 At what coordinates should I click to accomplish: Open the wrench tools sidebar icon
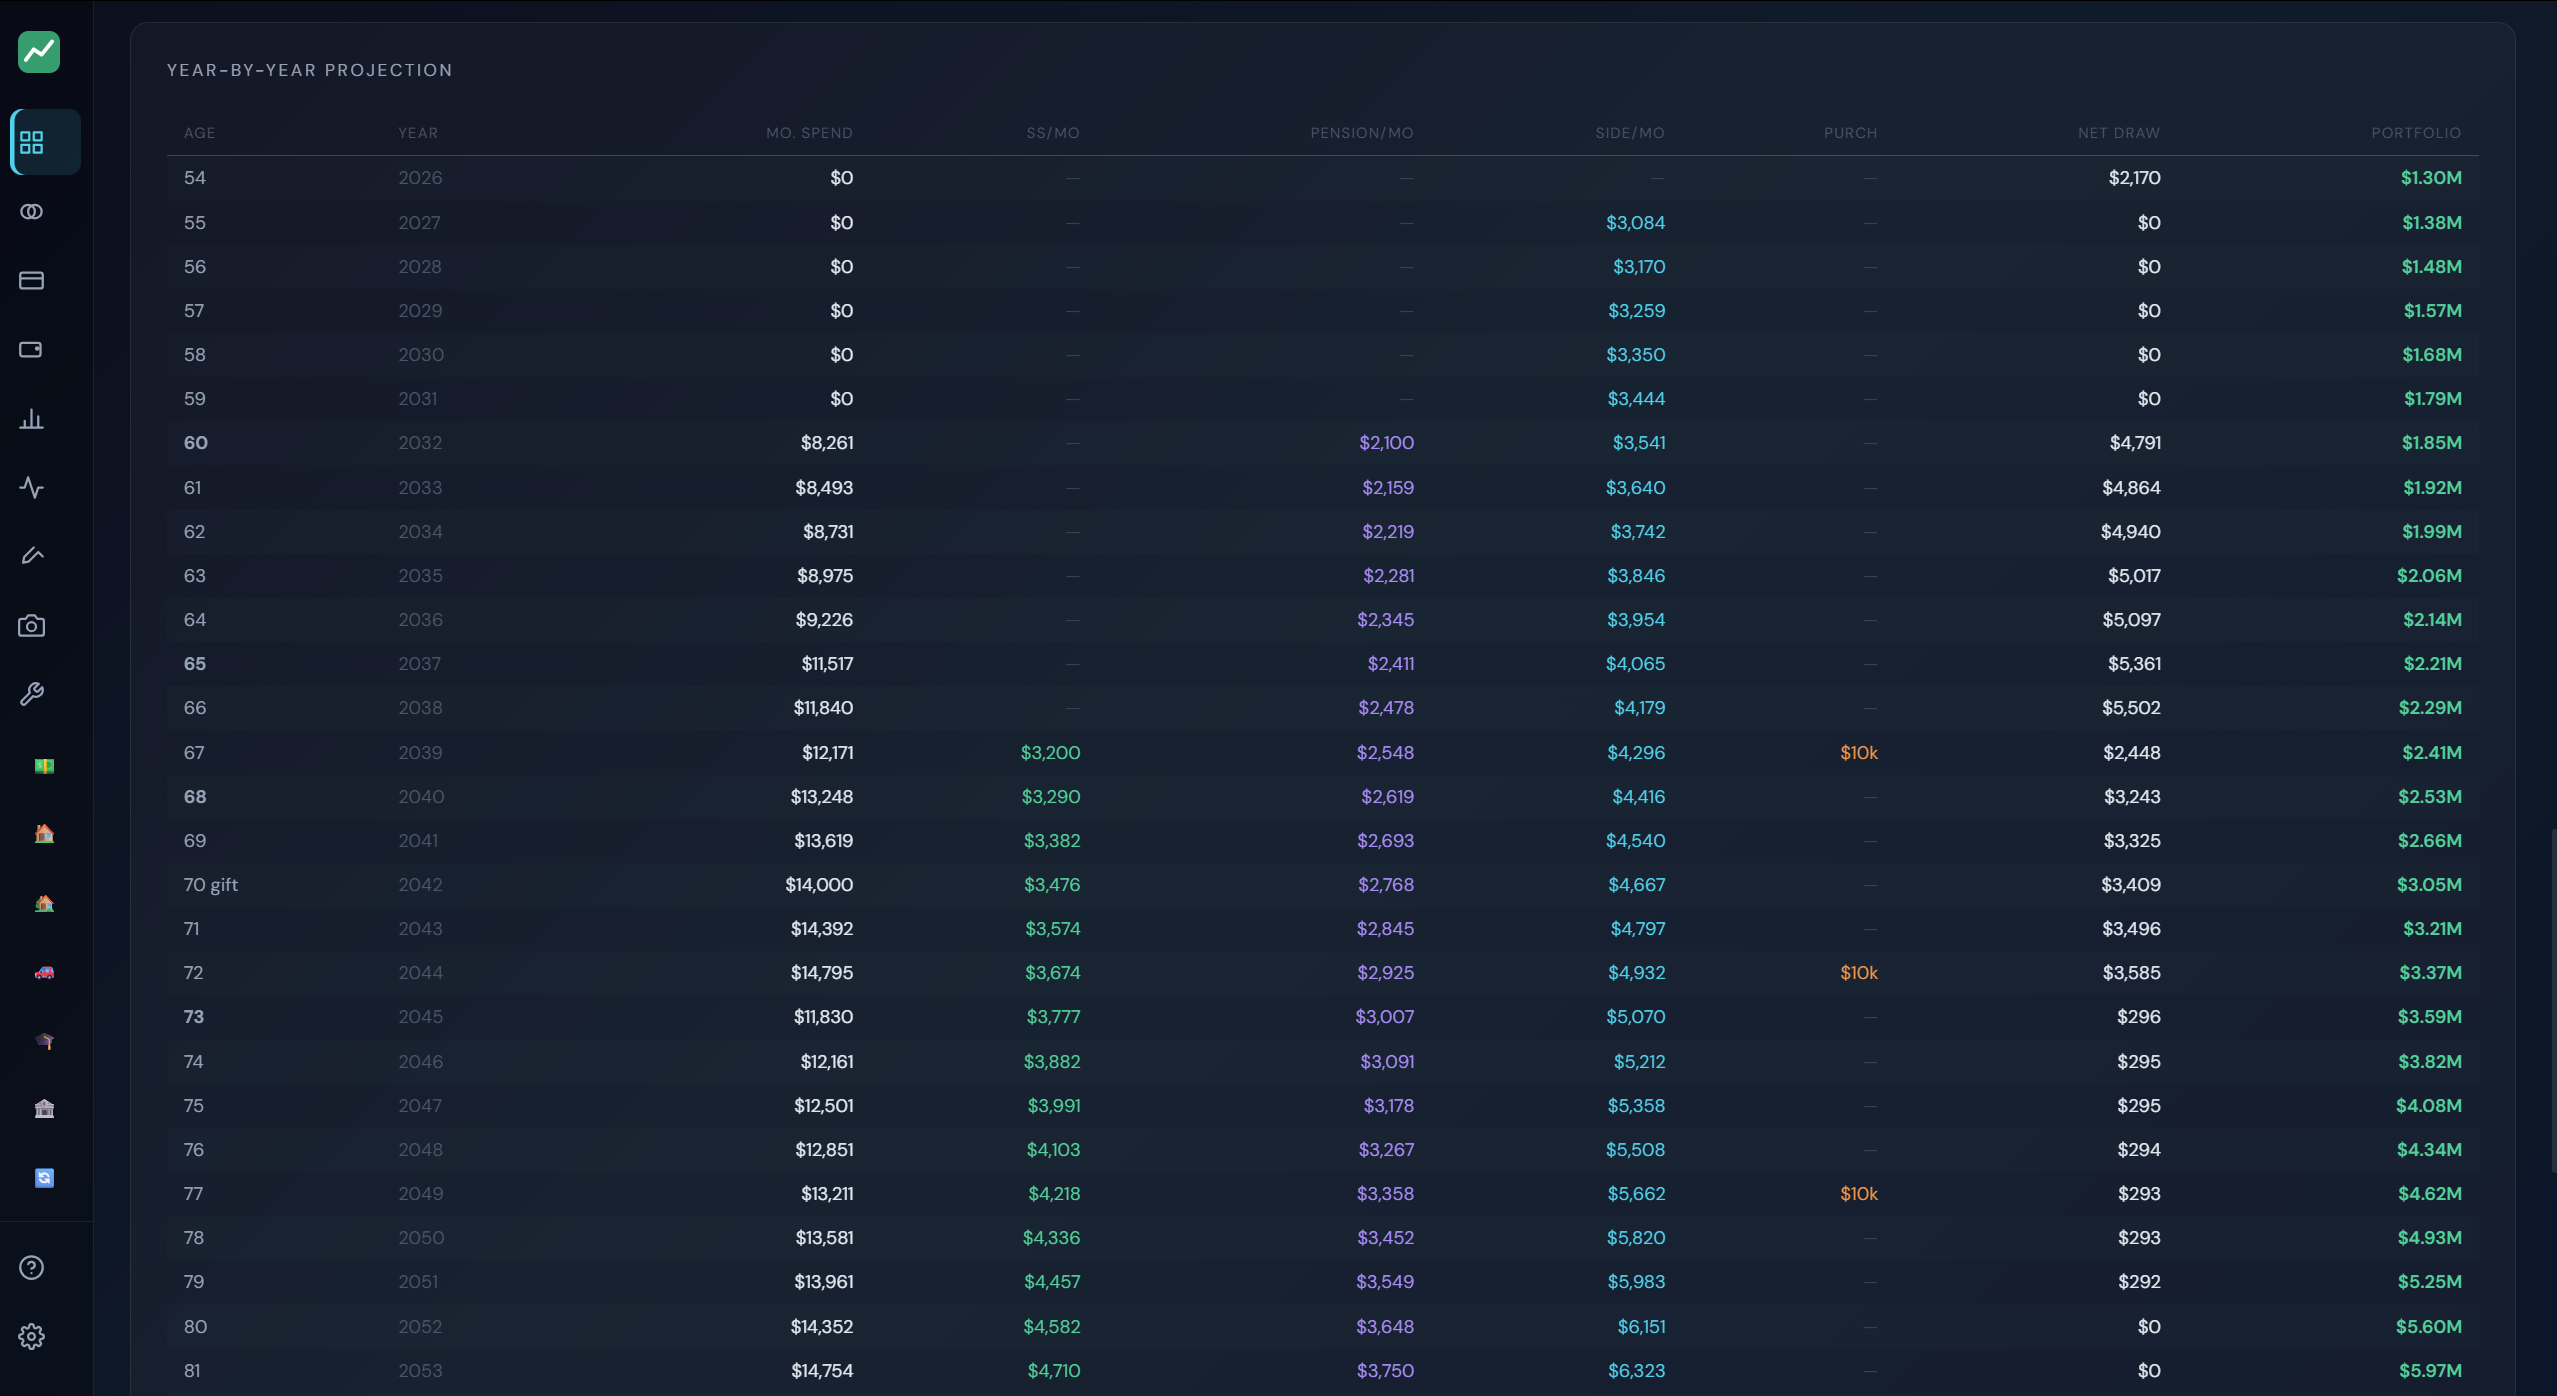coord(32,694)
